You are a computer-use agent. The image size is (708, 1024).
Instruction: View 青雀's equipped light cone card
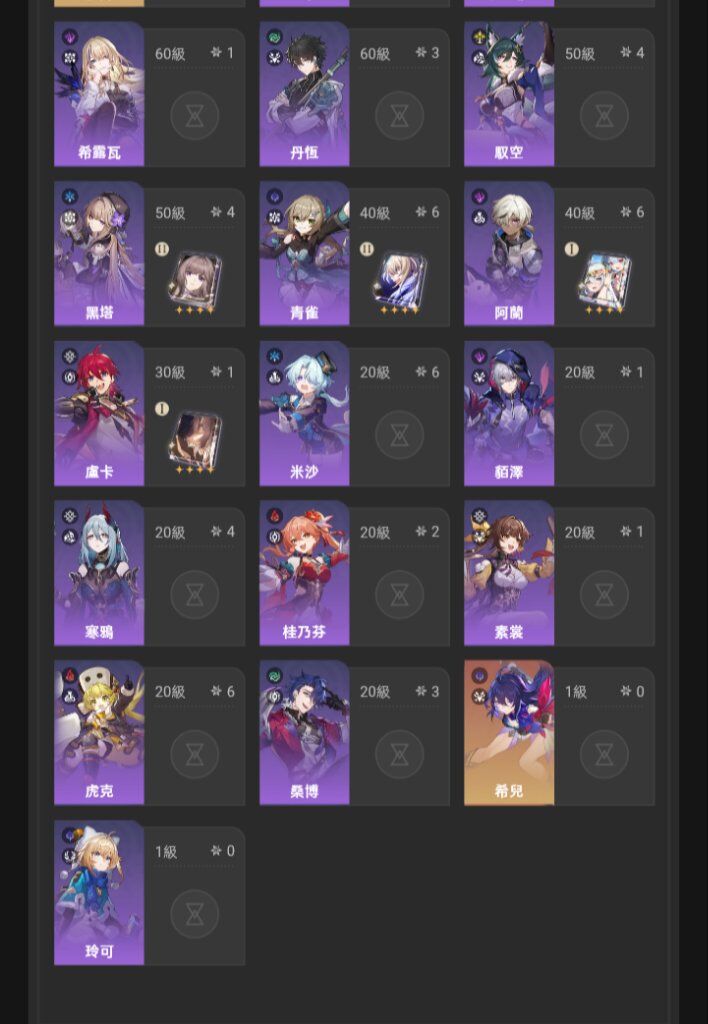point(400,281)
